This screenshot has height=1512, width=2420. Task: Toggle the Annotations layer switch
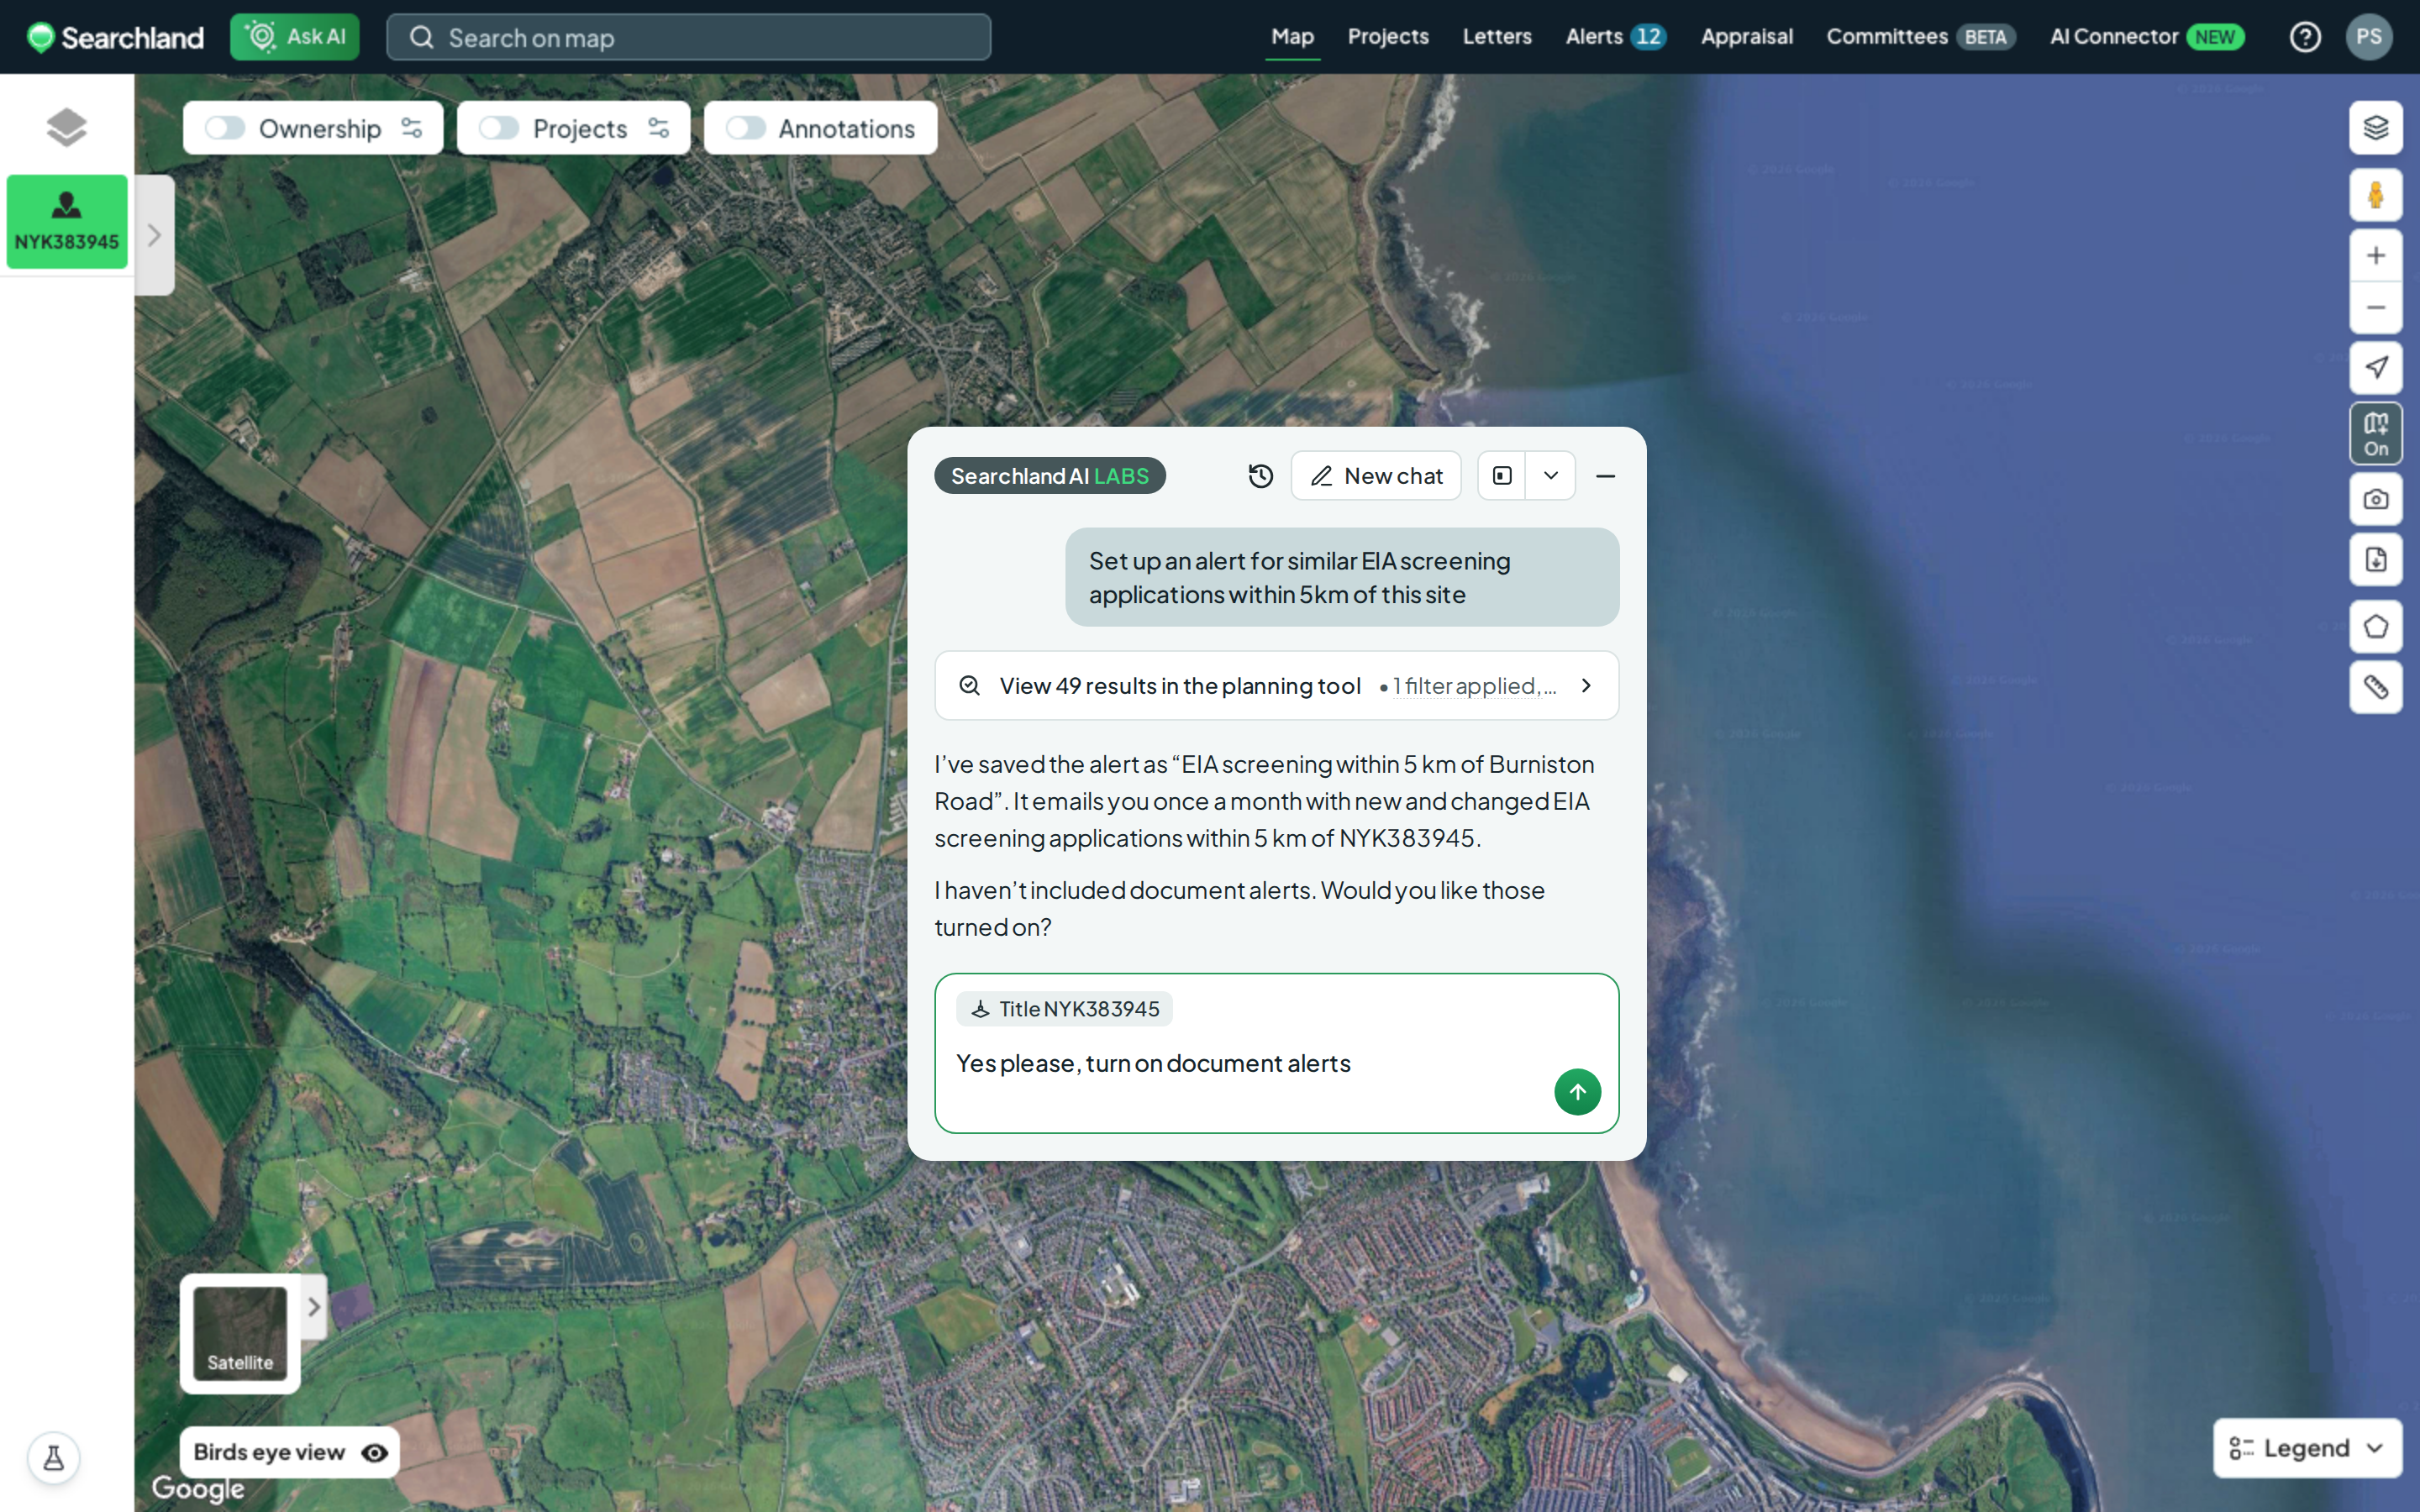pyautogui.click(x=746, y=128)
